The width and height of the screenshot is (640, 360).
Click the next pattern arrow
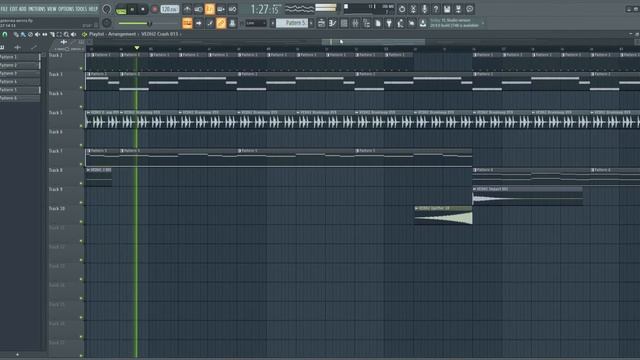tap(311, 23)
